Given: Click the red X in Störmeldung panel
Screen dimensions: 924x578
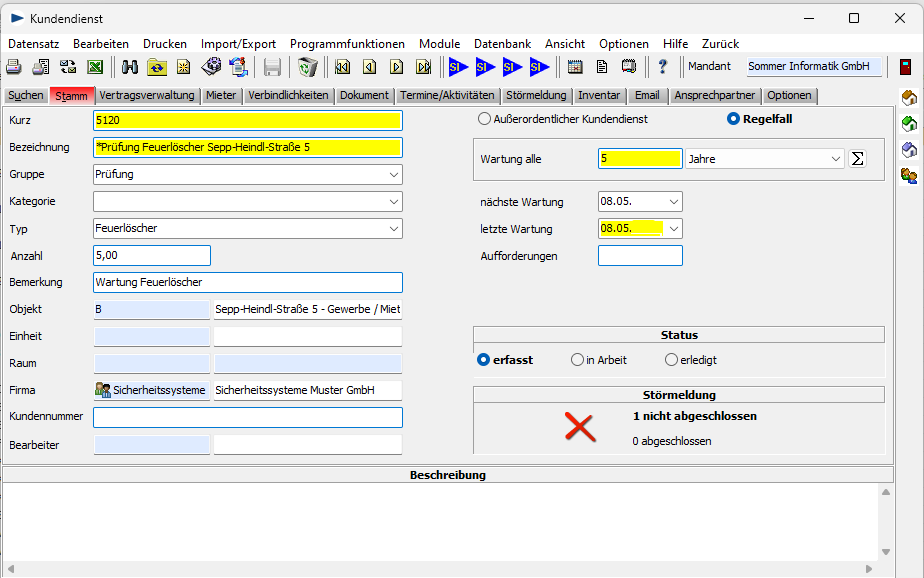Looking at the screenshot, I should point(580,427).
